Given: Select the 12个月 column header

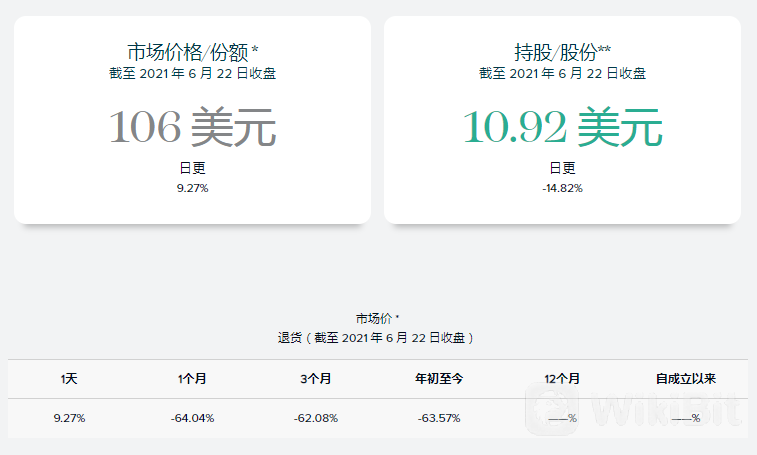Looking at the screenshot, I should click(x=562, y=379).
